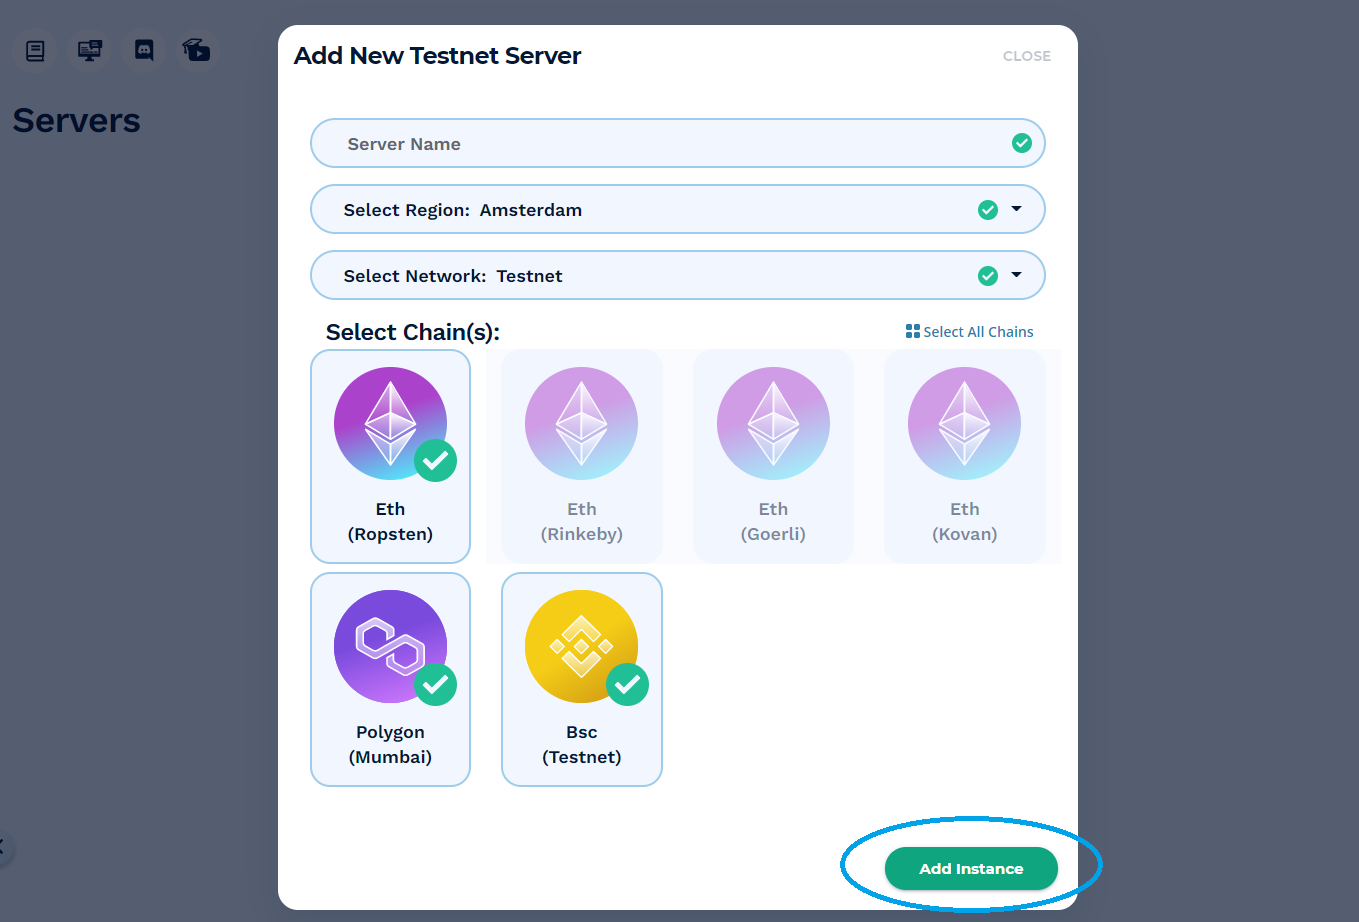
Task: Uncheck the Polygon (Mumbai) chain checkmark
Action: (x=436, y=684)
